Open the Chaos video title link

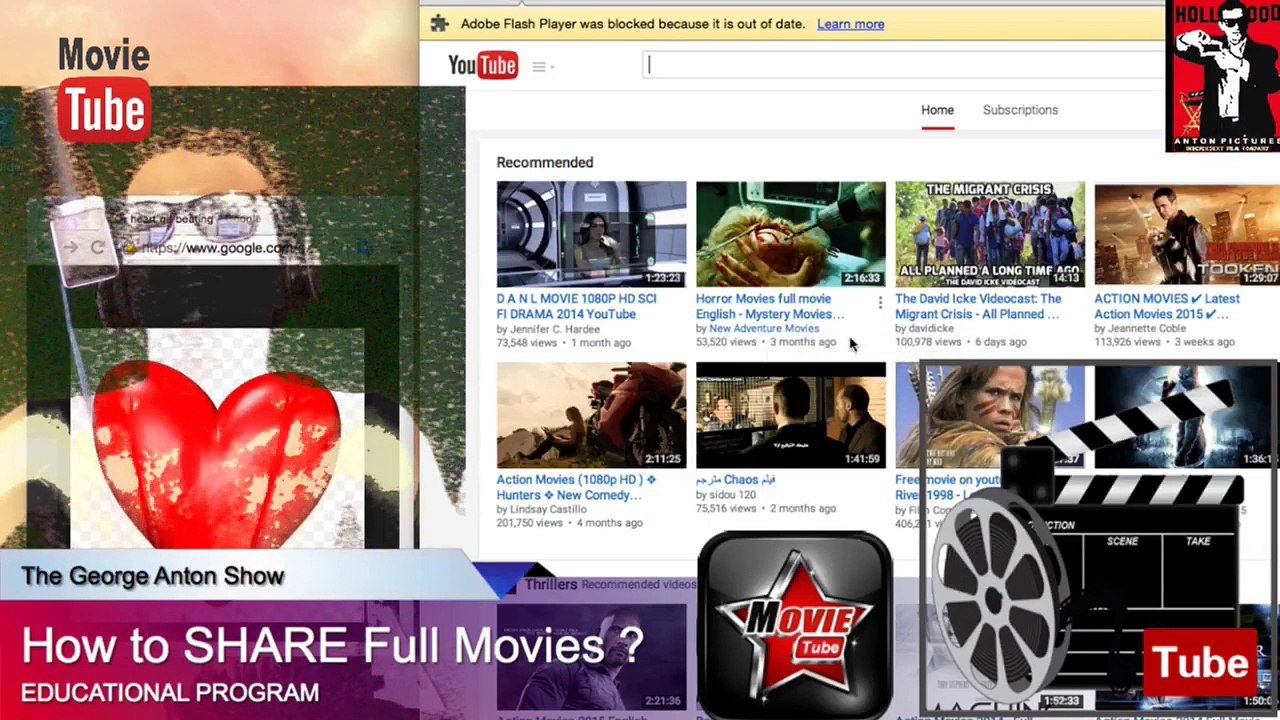[x=736, y=479]
